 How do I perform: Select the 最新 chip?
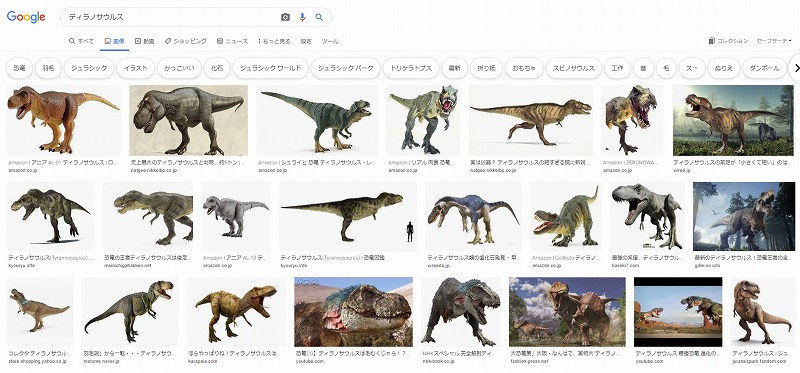point(454,68)
